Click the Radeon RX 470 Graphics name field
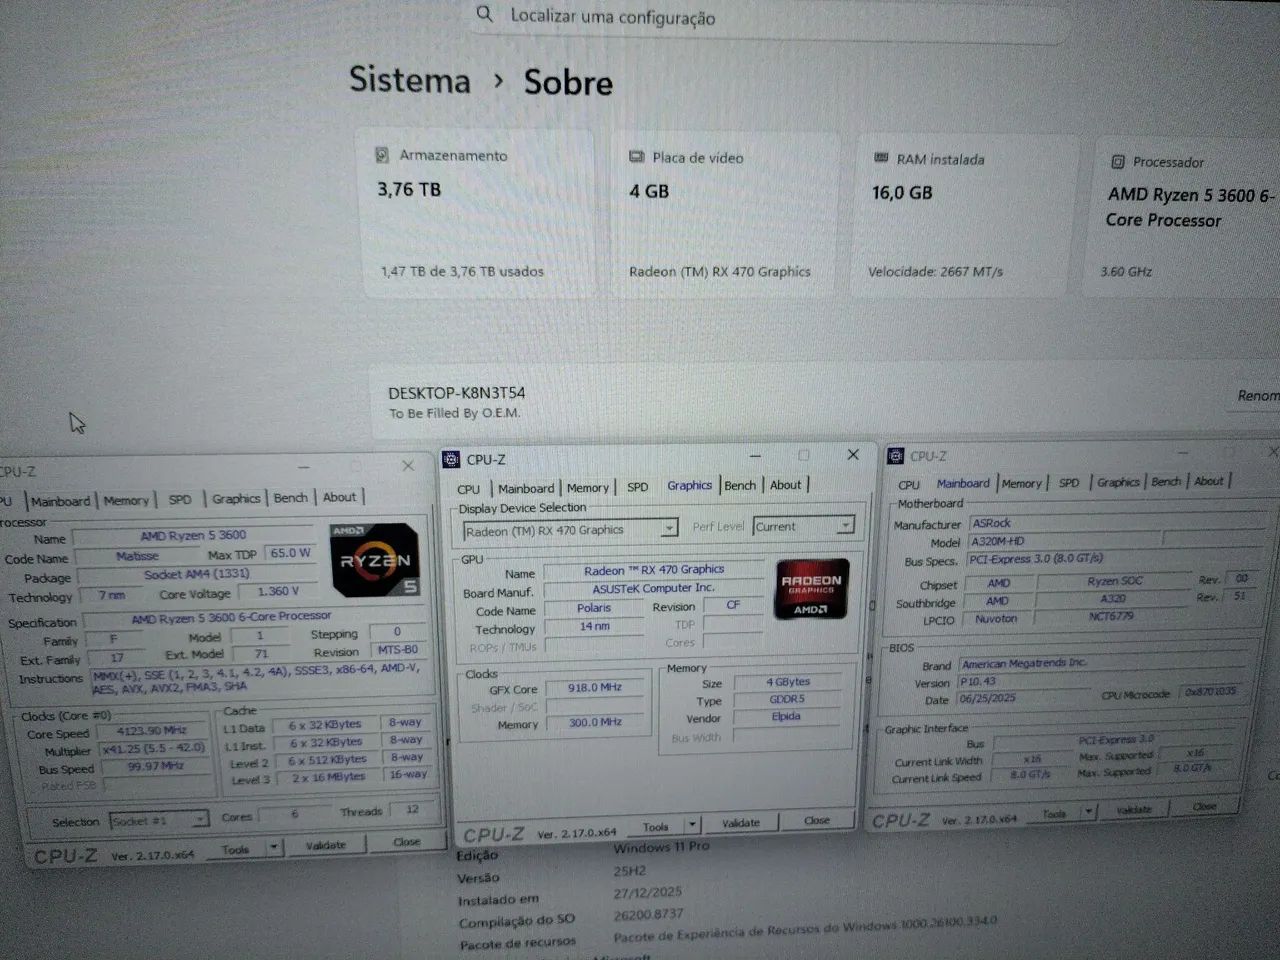Viewport: 1280px width, 960px height. [654, 569]
